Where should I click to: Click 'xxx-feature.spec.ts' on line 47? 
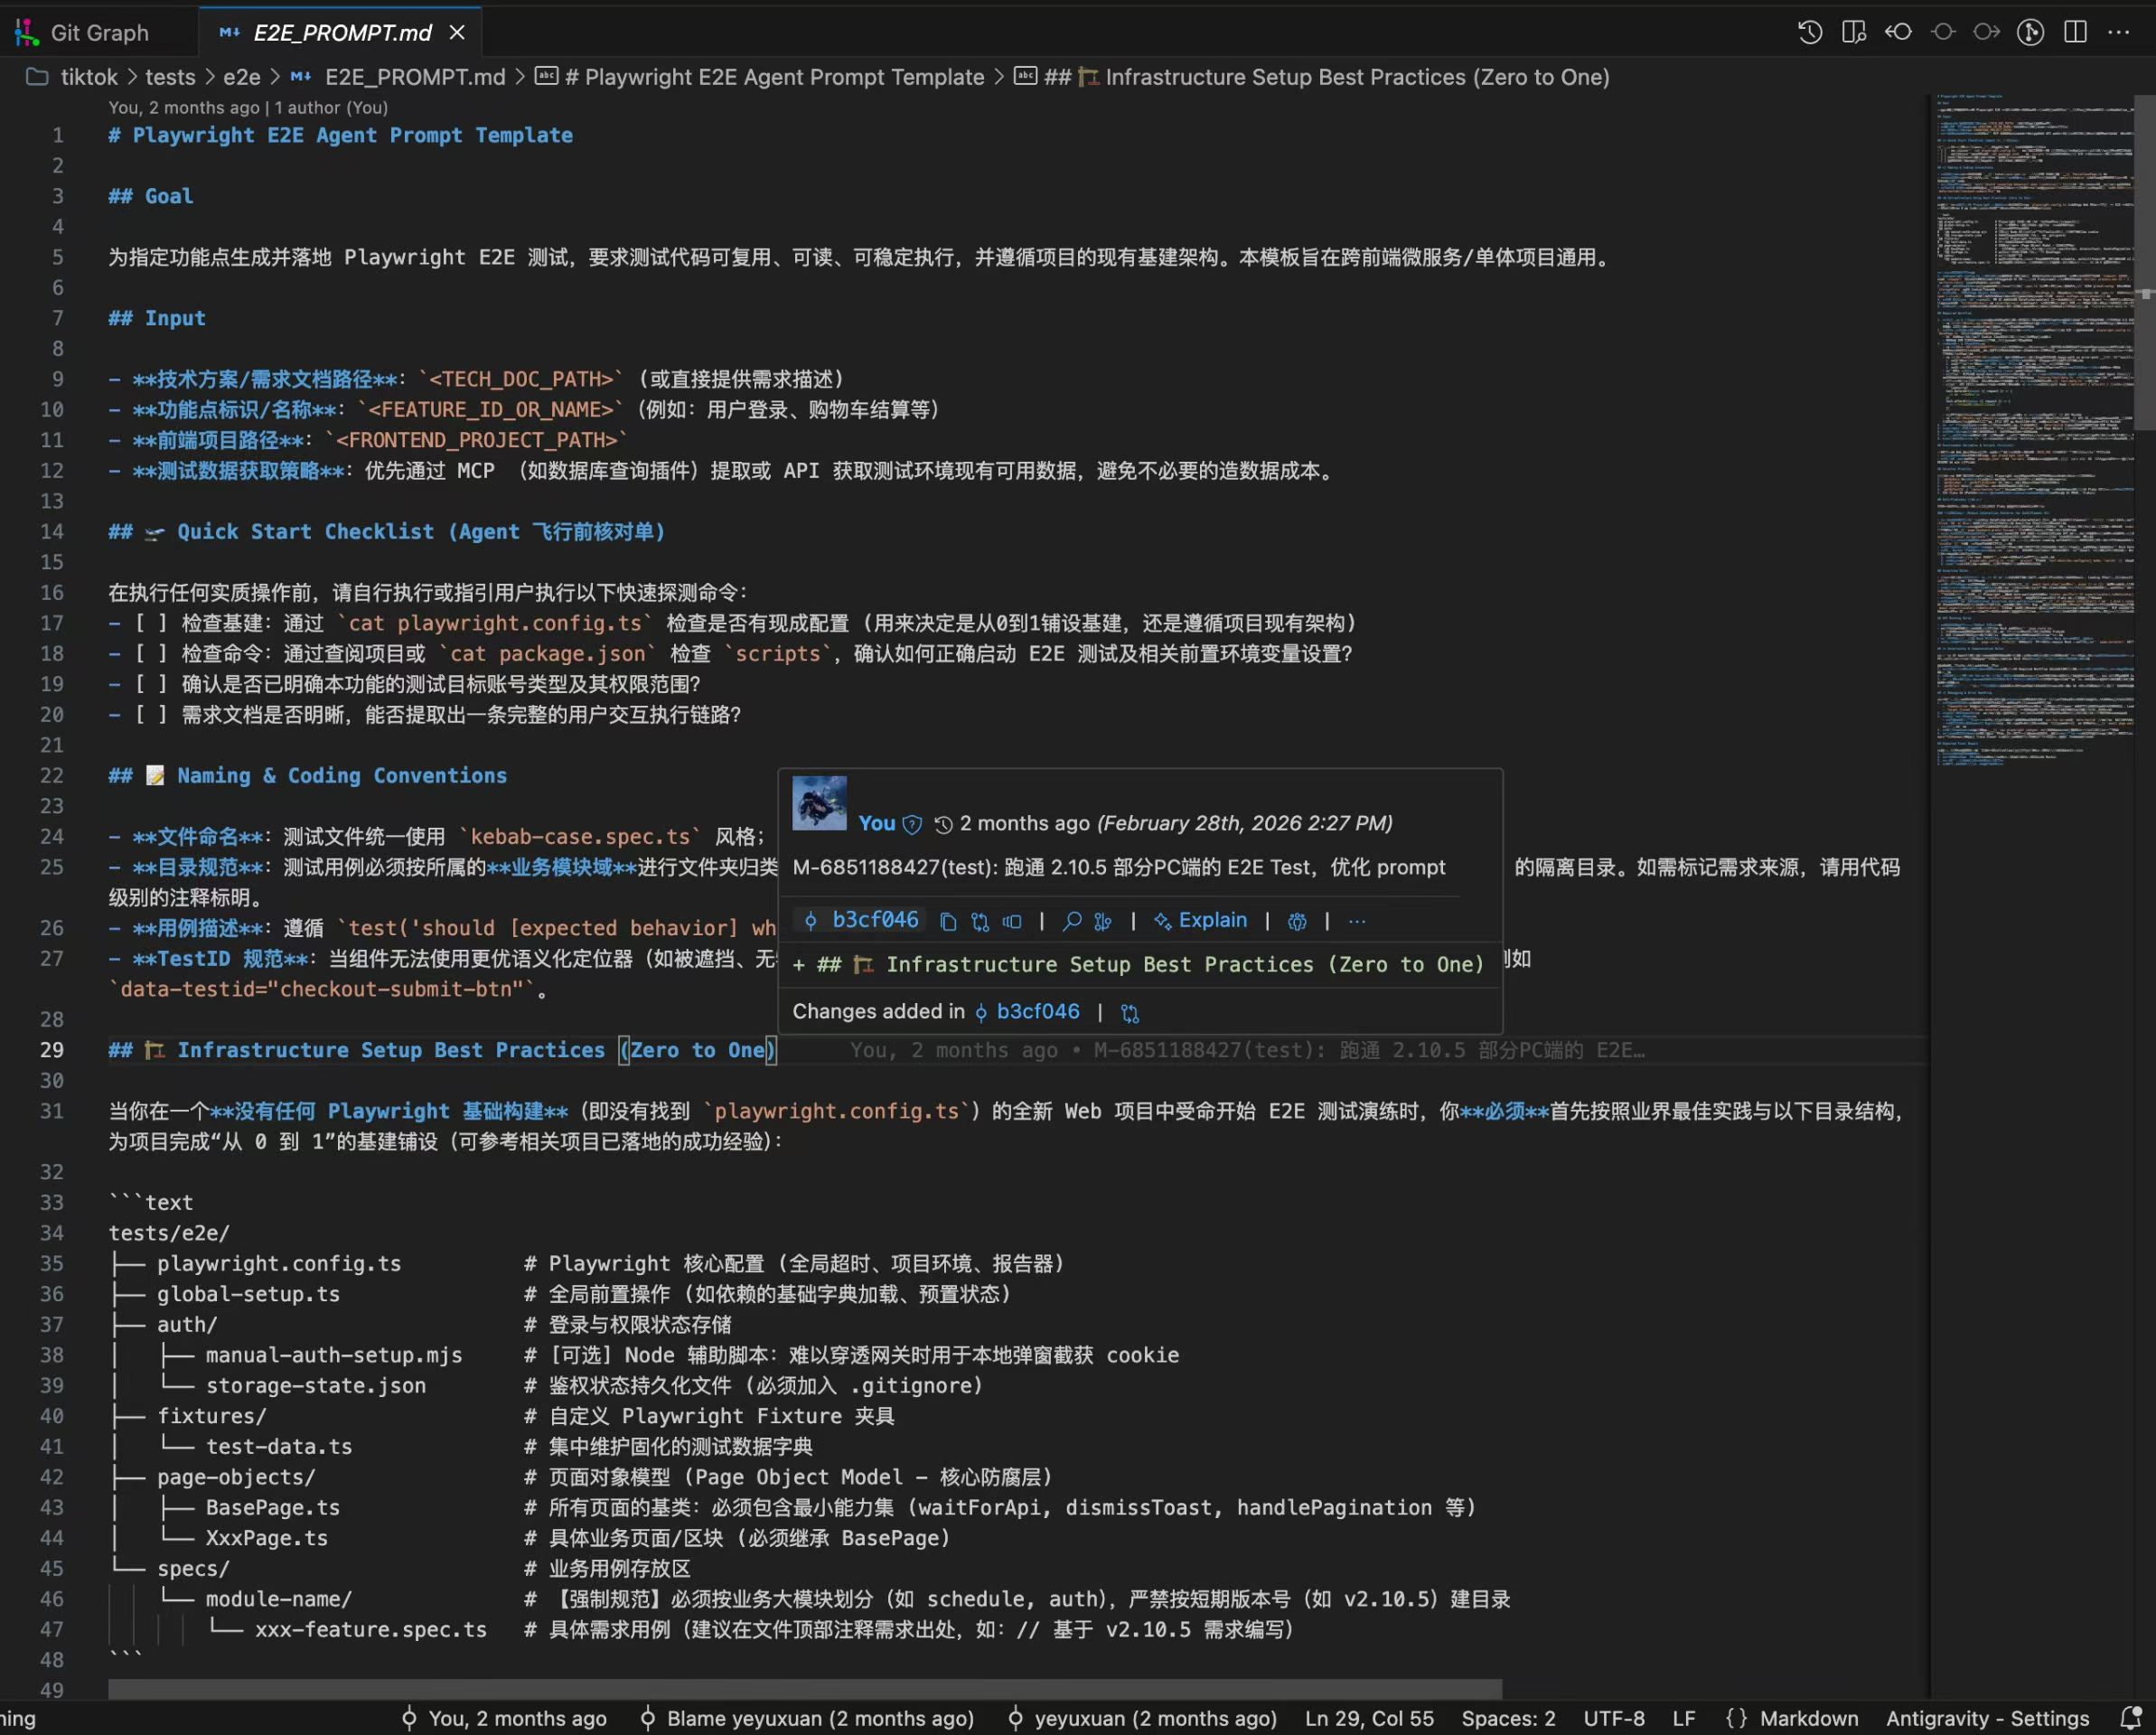coord(371,1629)
